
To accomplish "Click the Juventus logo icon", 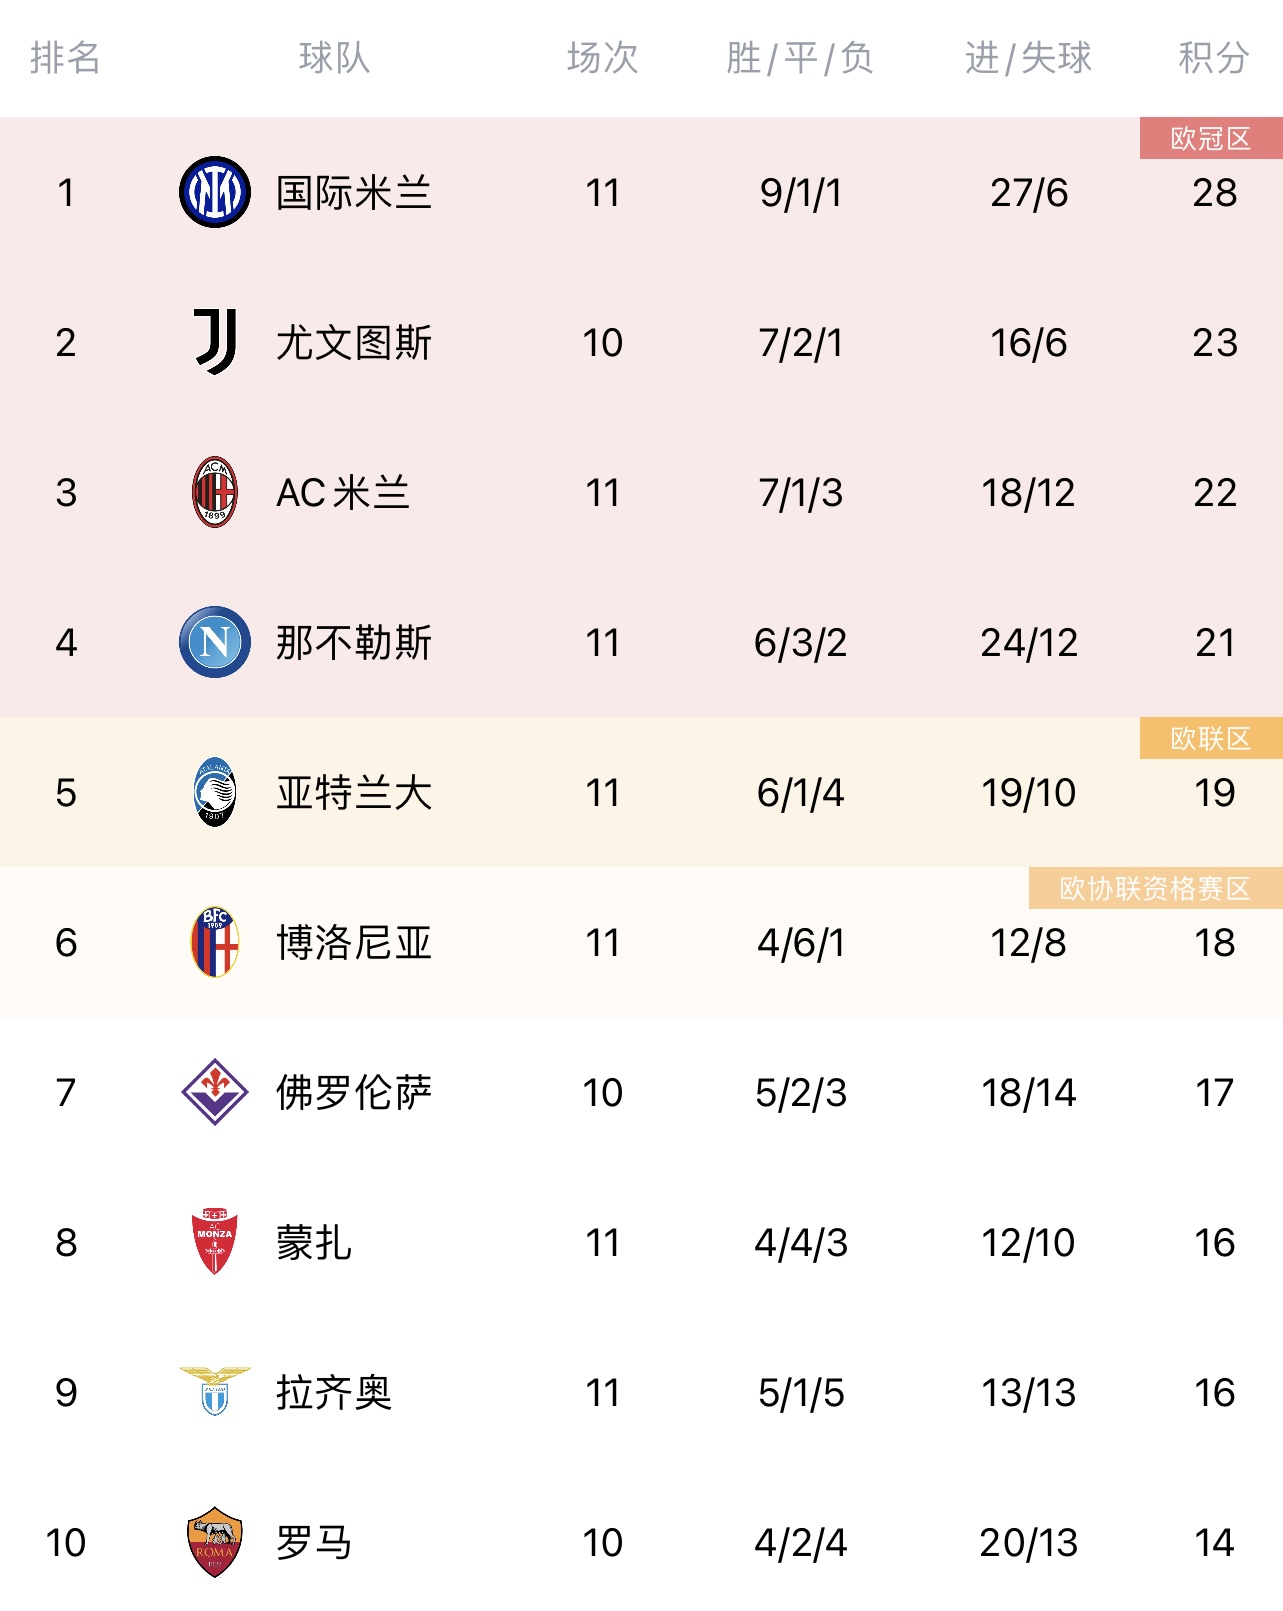I will point(215,342).
